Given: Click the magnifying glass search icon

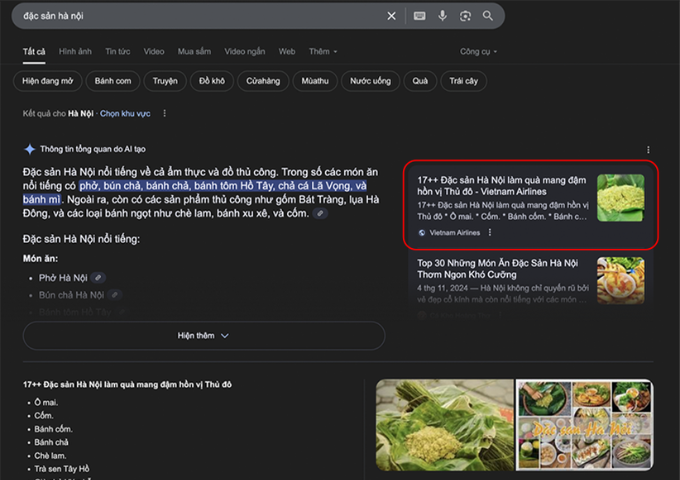Looking at the screenshot, I should tap(488, 16).
